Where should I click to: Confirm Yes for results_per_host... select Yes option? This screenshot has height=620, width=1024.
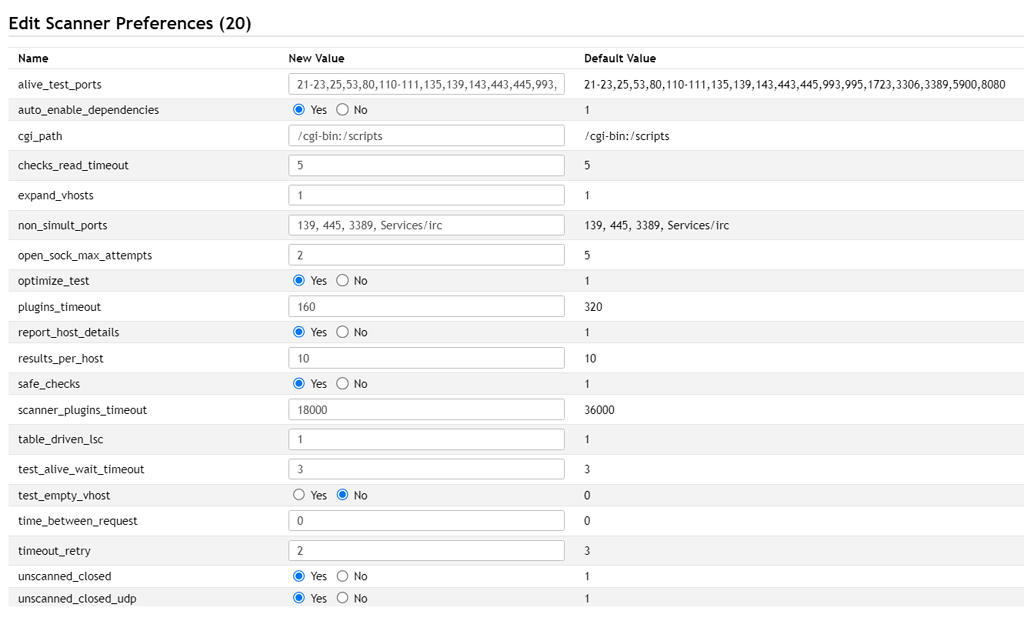pyautogui.click(x=425, y=357)
